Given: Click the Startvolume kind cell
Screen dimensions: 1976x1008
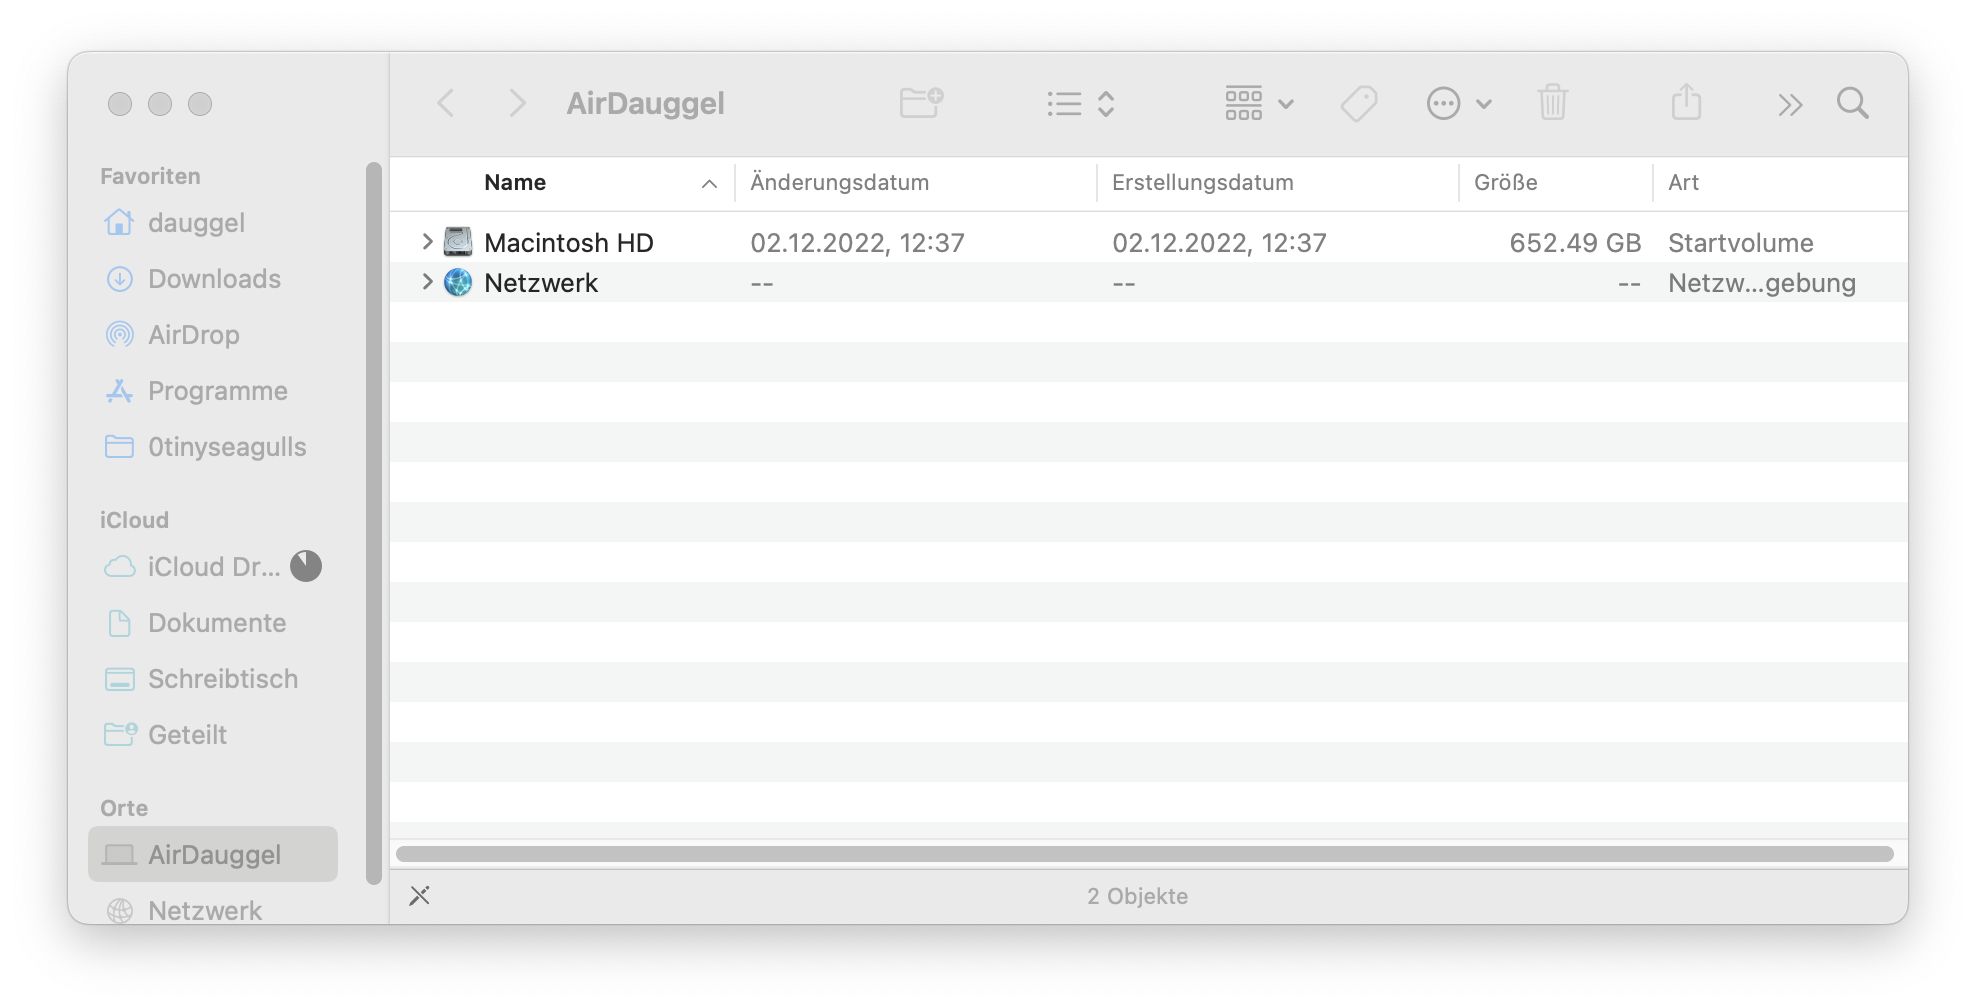Looking at the screenshot, I should click(1740, 242).
